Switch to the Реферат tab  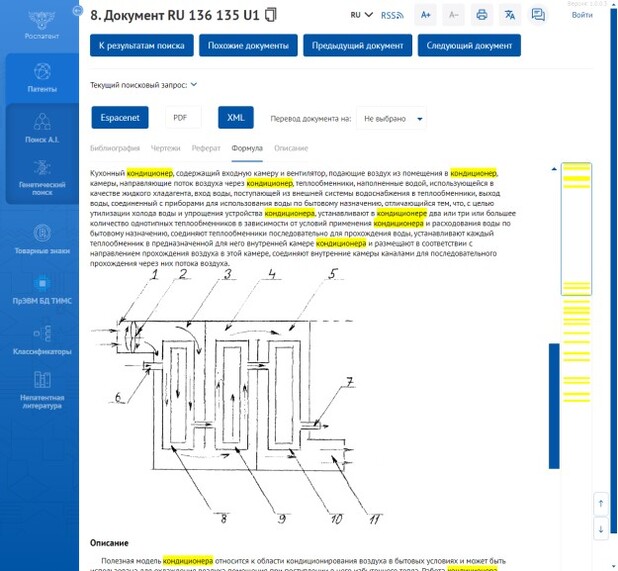click(x=206, y=148)
